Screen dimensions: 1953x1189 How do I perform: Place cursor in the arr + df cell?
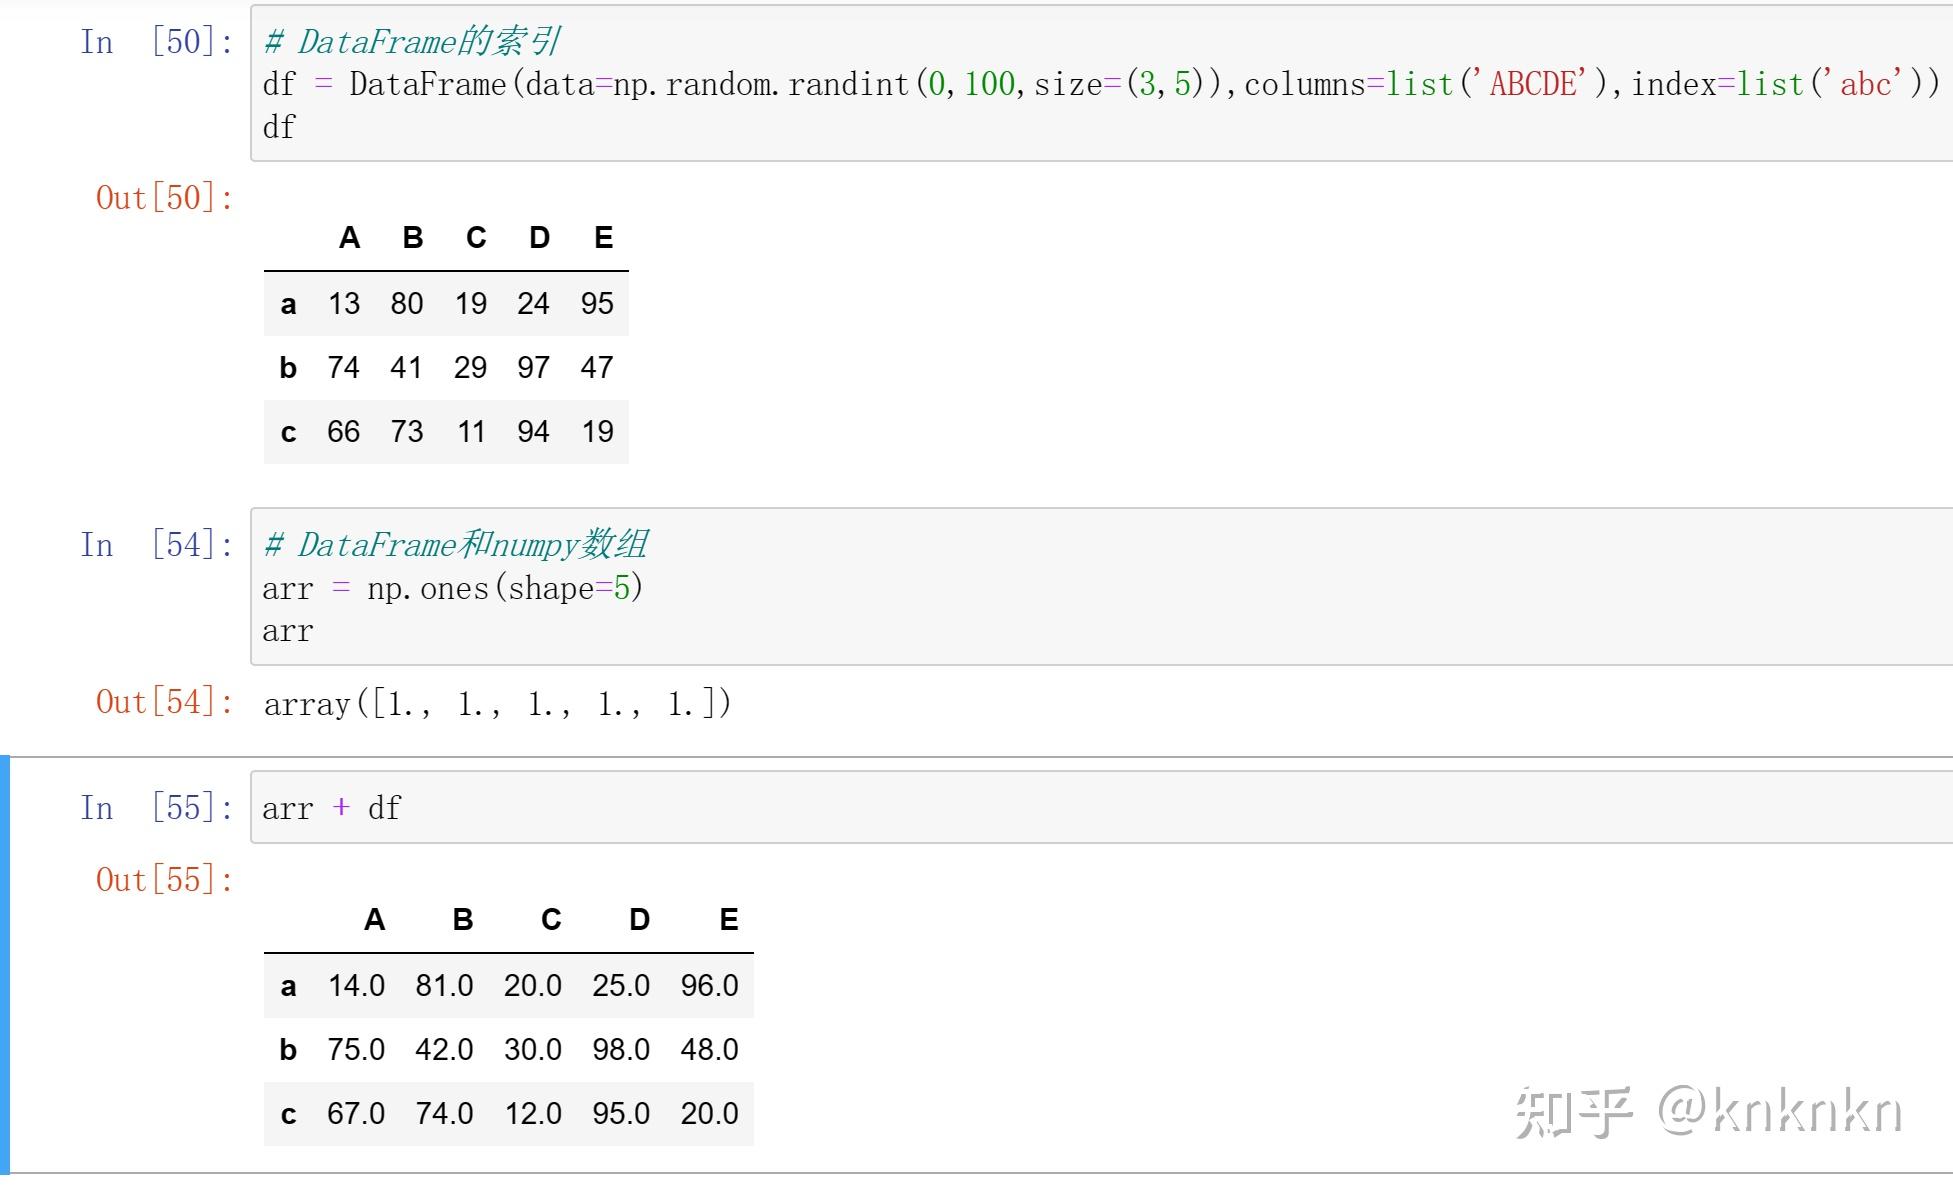click(x=330, y=808)
